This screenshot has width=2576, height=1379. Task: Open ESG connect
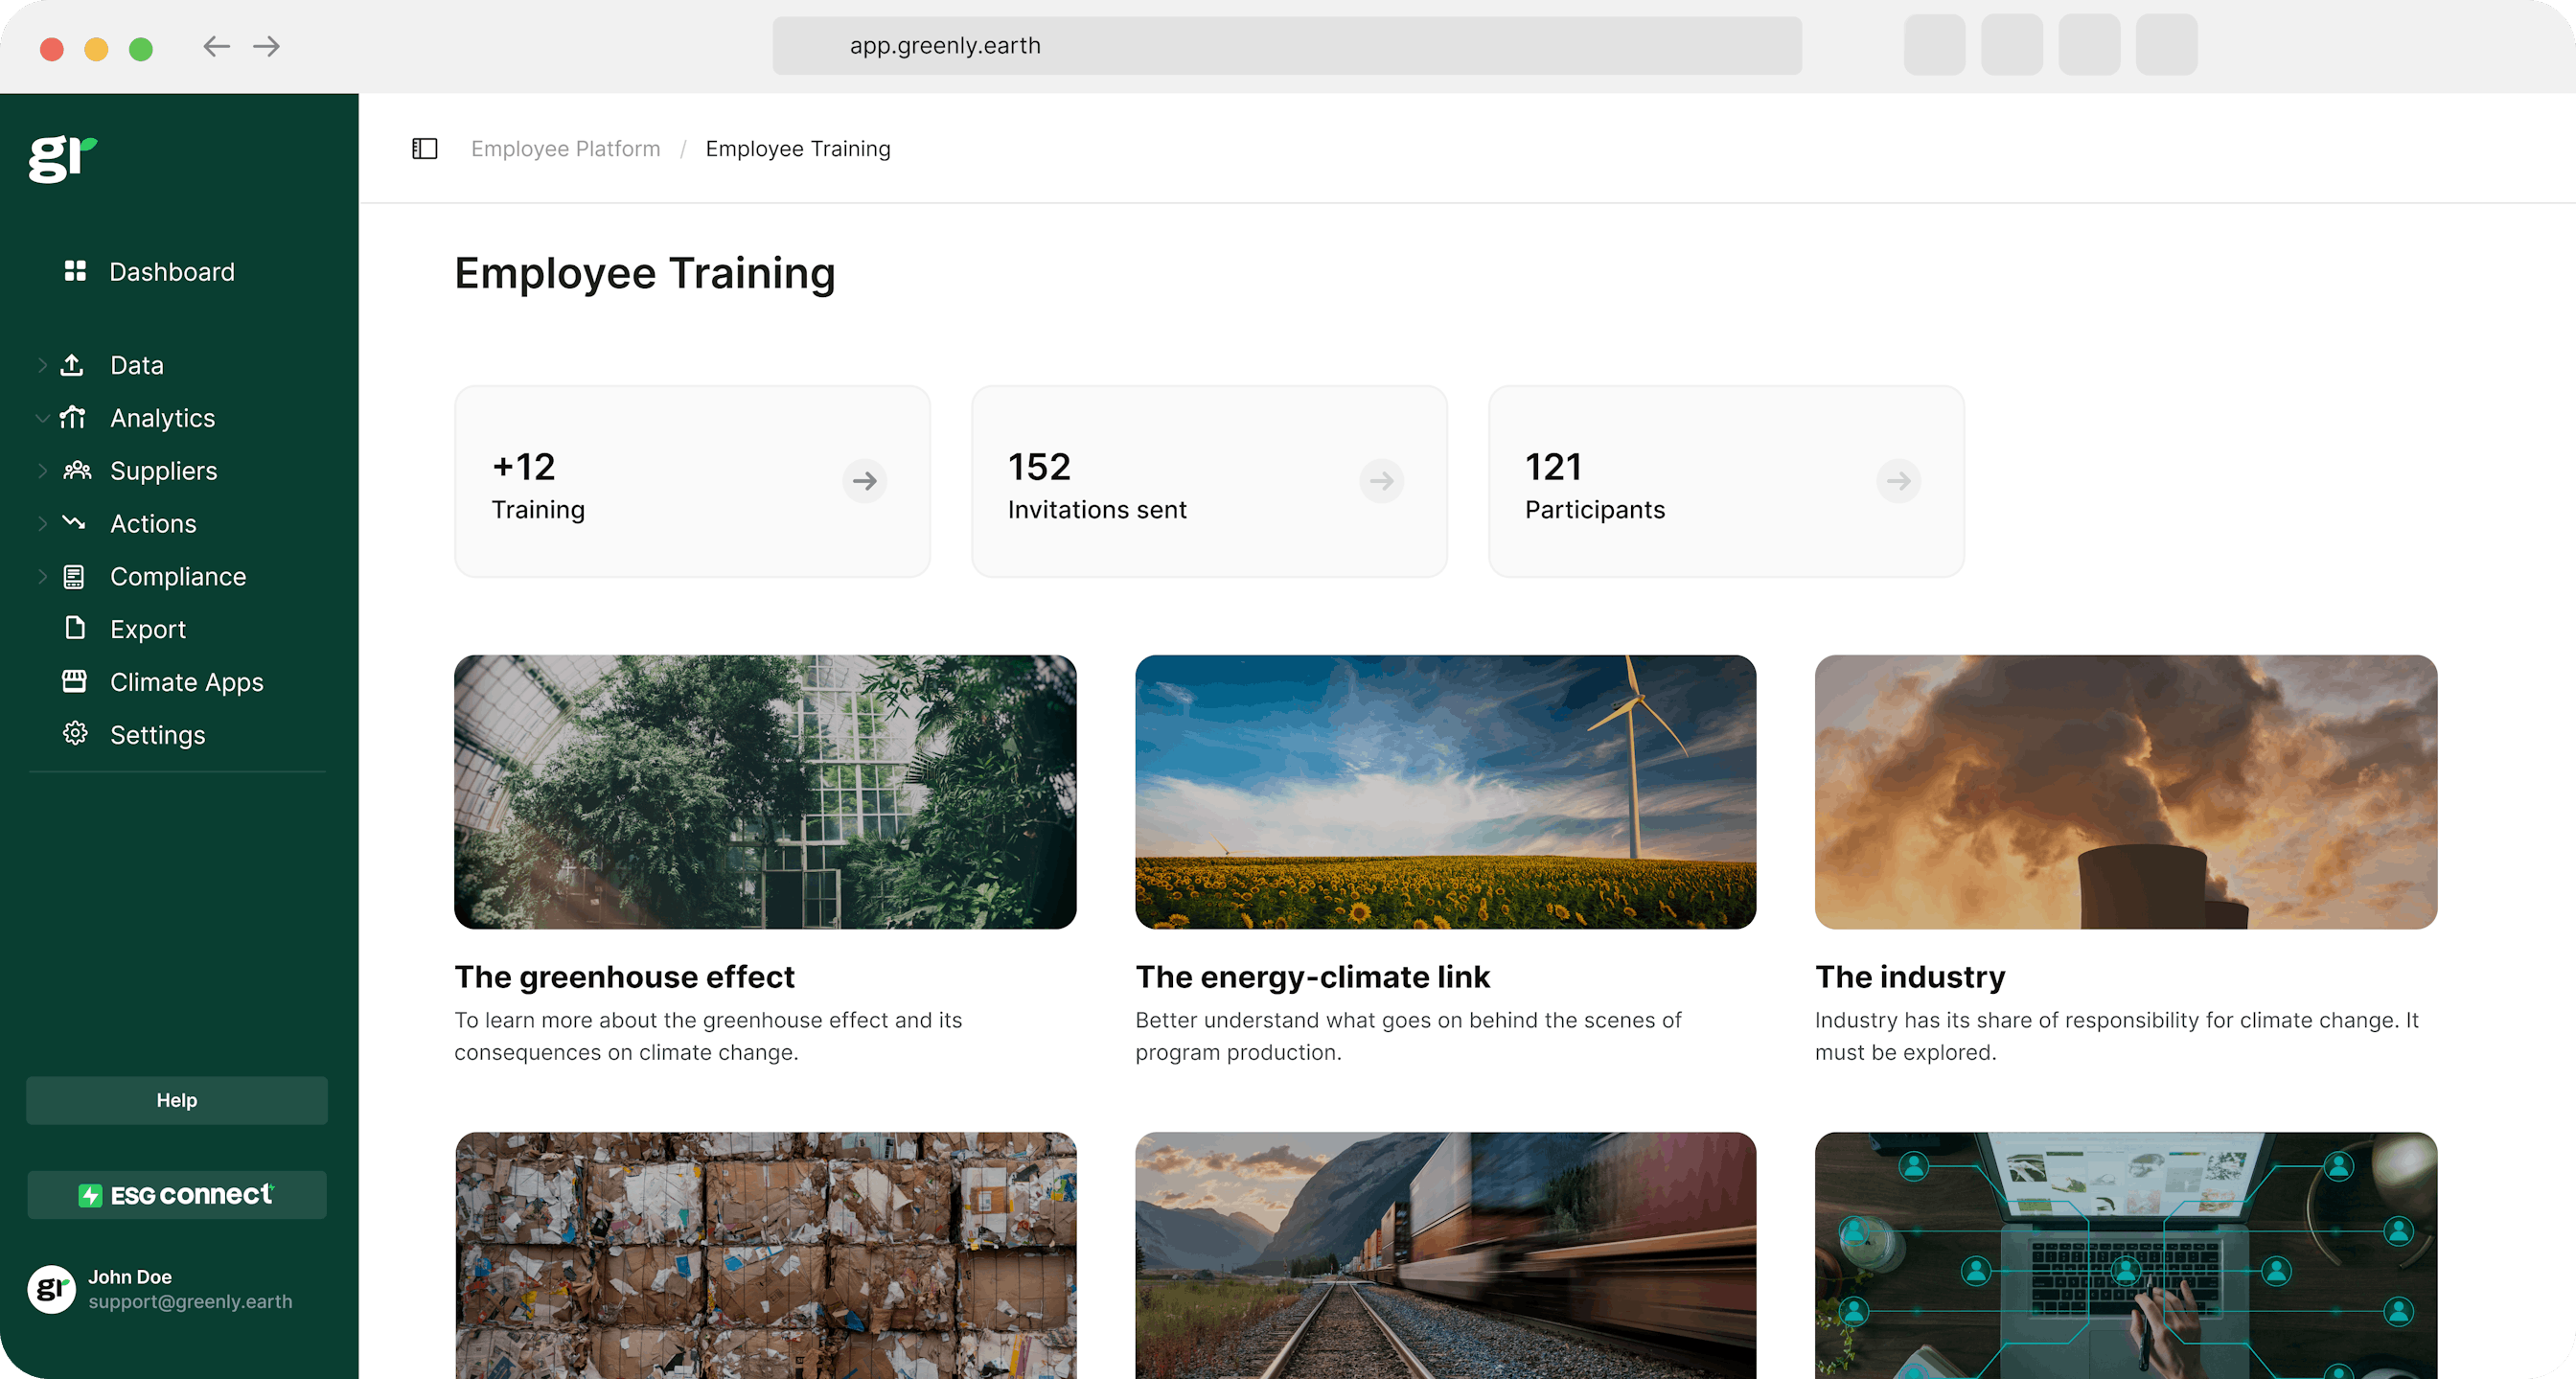point(176,1194)
